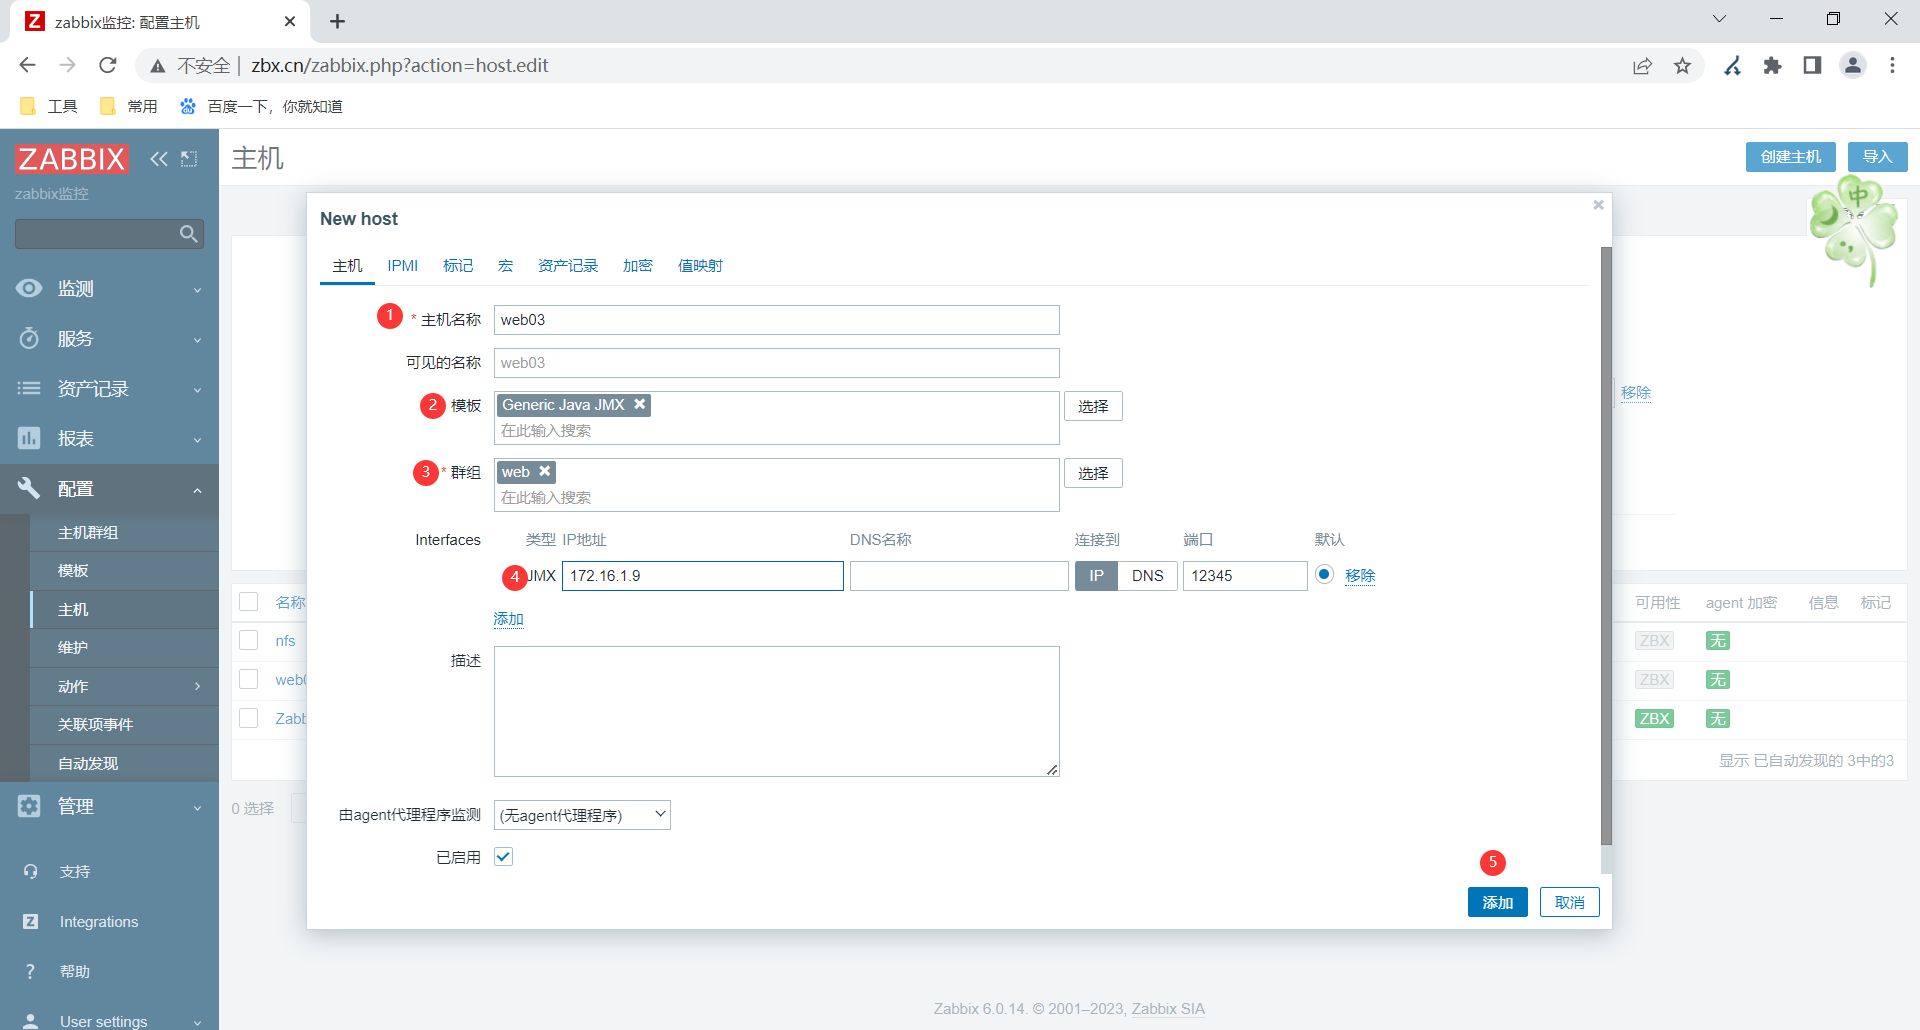Open the 服务 services clock icon

pos(29,338)
